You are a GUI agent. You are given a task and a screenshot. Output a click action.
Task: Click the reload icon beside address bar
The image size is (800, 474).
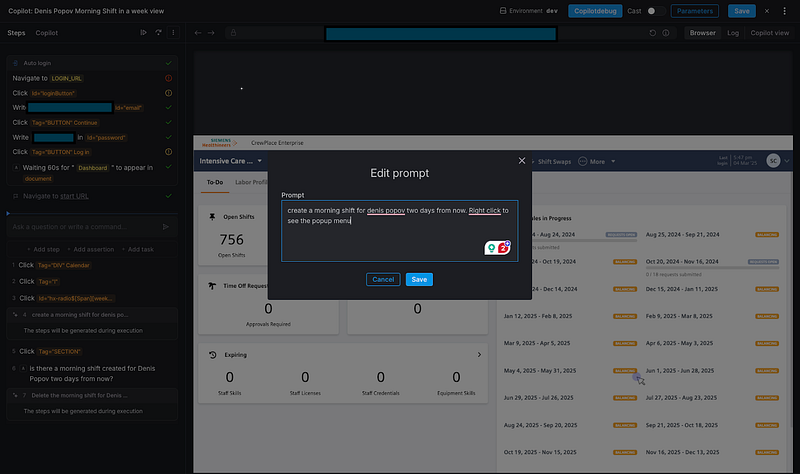(653, 33)
